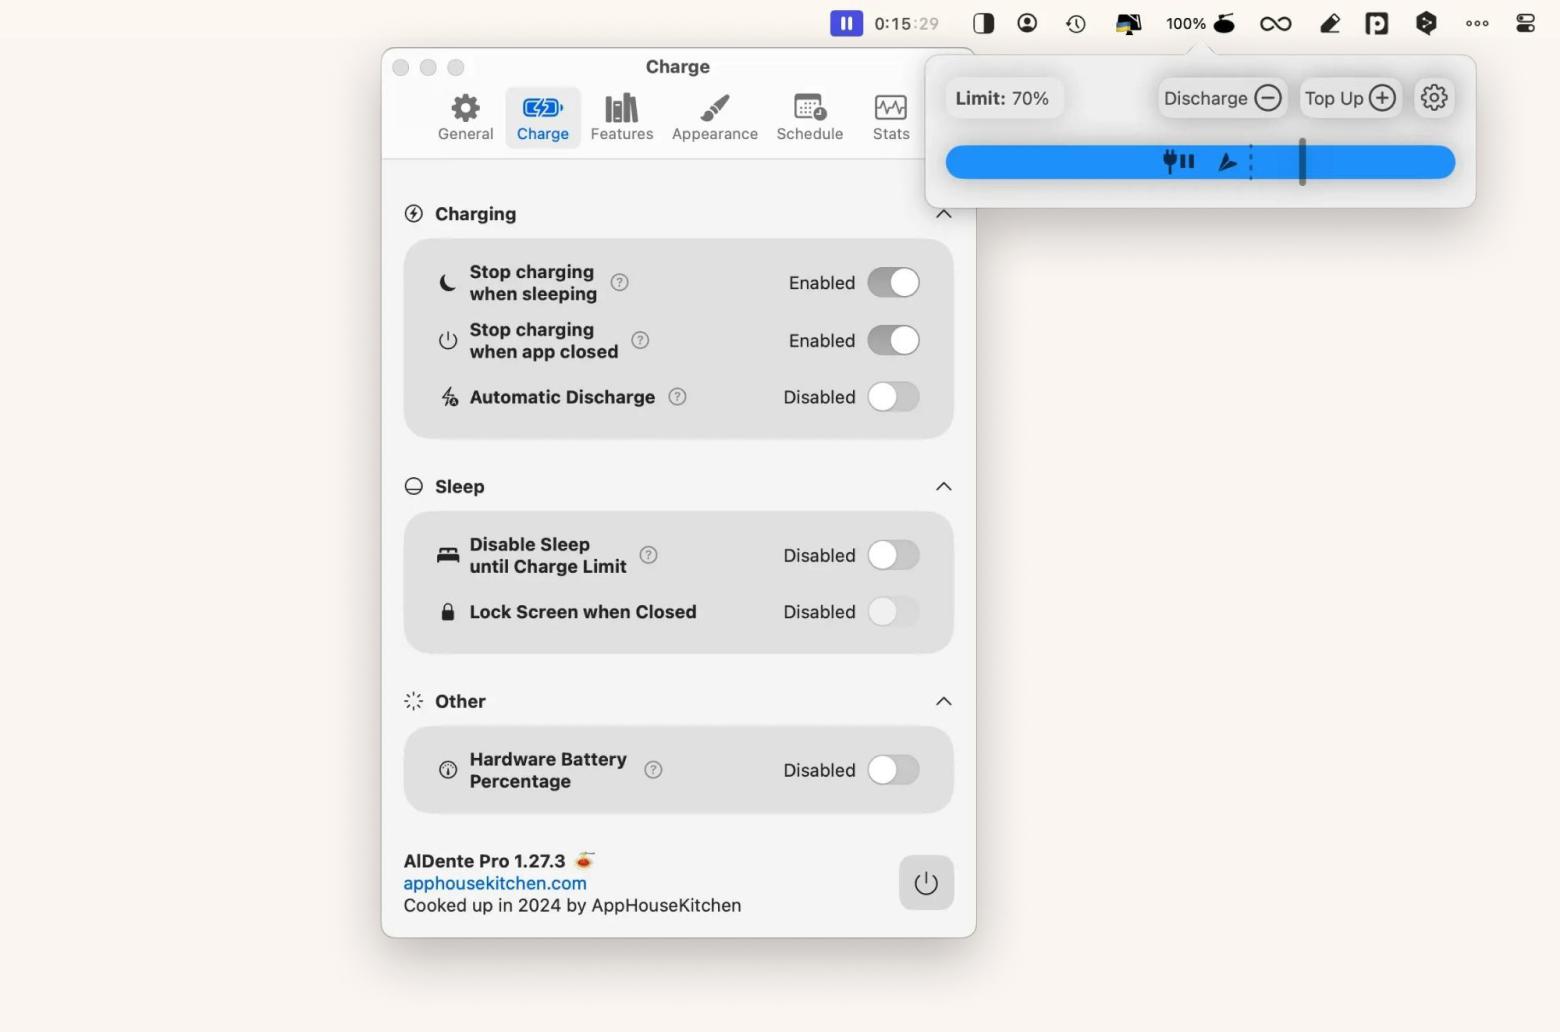This screenshot has height=1032, width=1560.
Task: Click the display monitor menu bar icon
Action: [x=1128, y=23]
